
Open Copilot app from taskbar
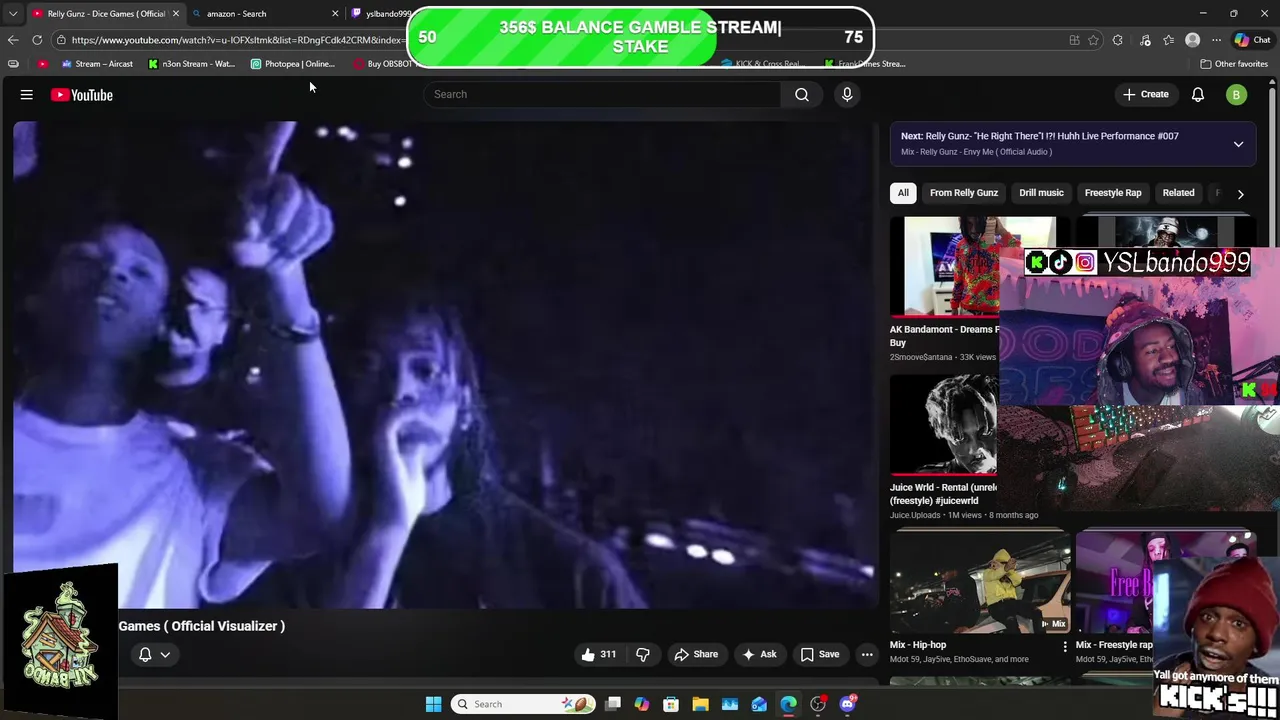(x=642, y=704)
